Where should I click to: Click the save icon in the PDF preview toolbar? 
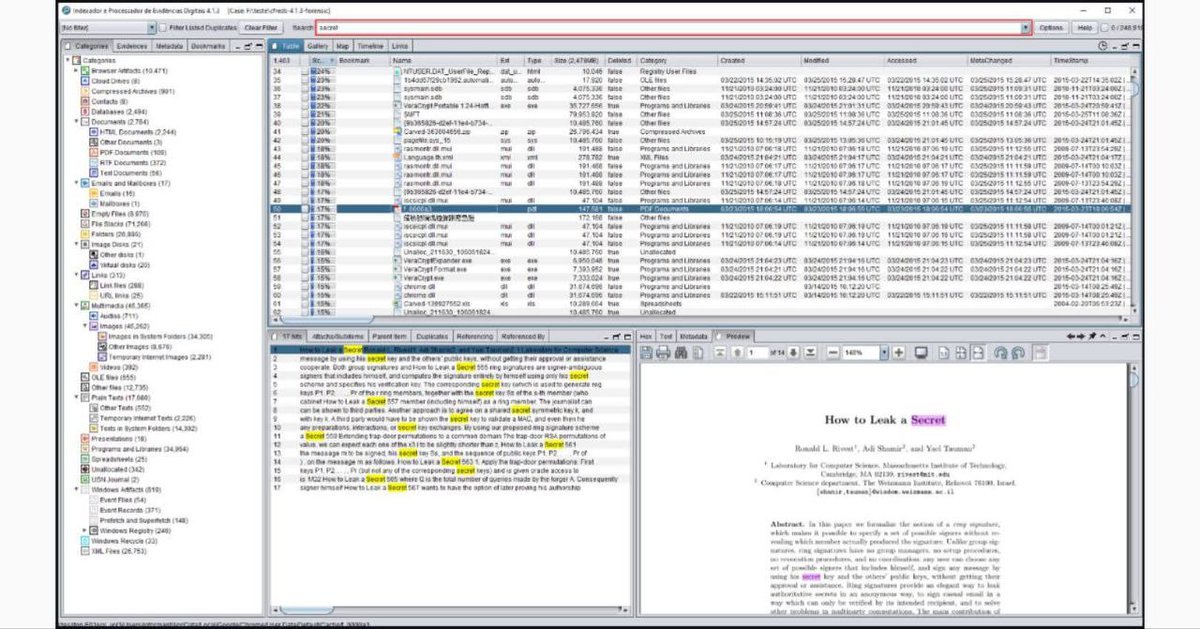coord(646,353)
